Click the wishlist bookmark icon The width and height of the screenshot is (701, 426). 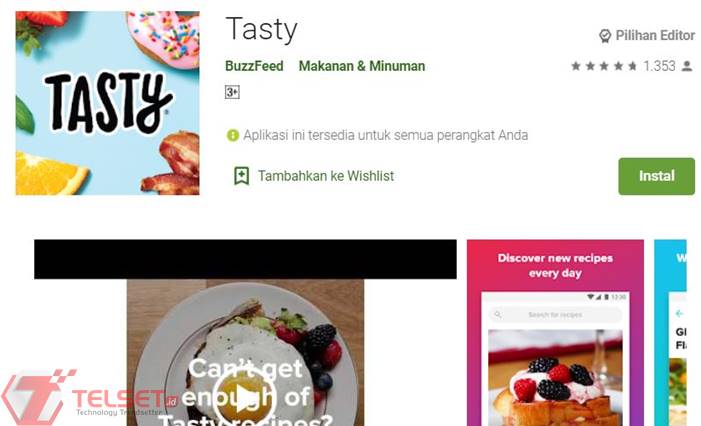click(x=241, y=176)
